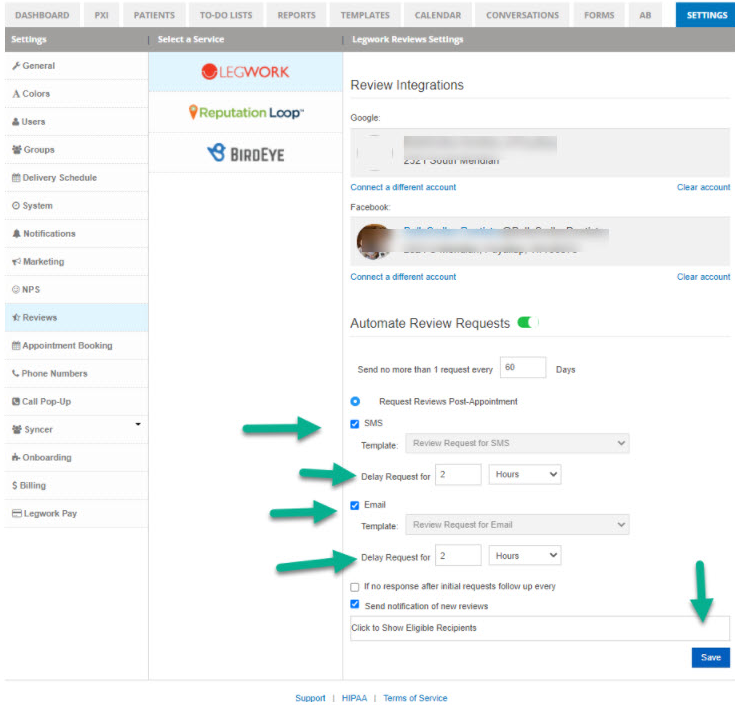Click the request frequency Days input field
The width and height of the screenshot is (735, 705).
523,369
